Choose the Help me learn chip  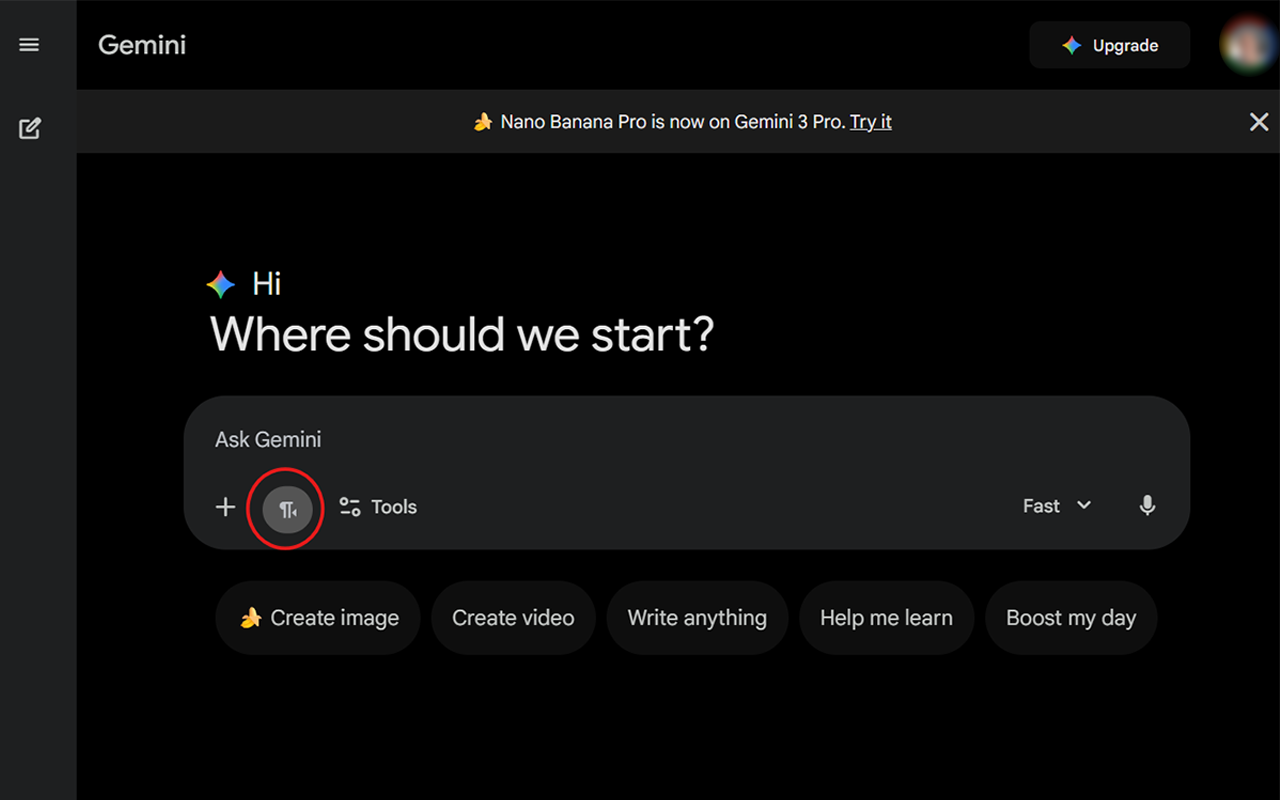click(x=886, y=618)
